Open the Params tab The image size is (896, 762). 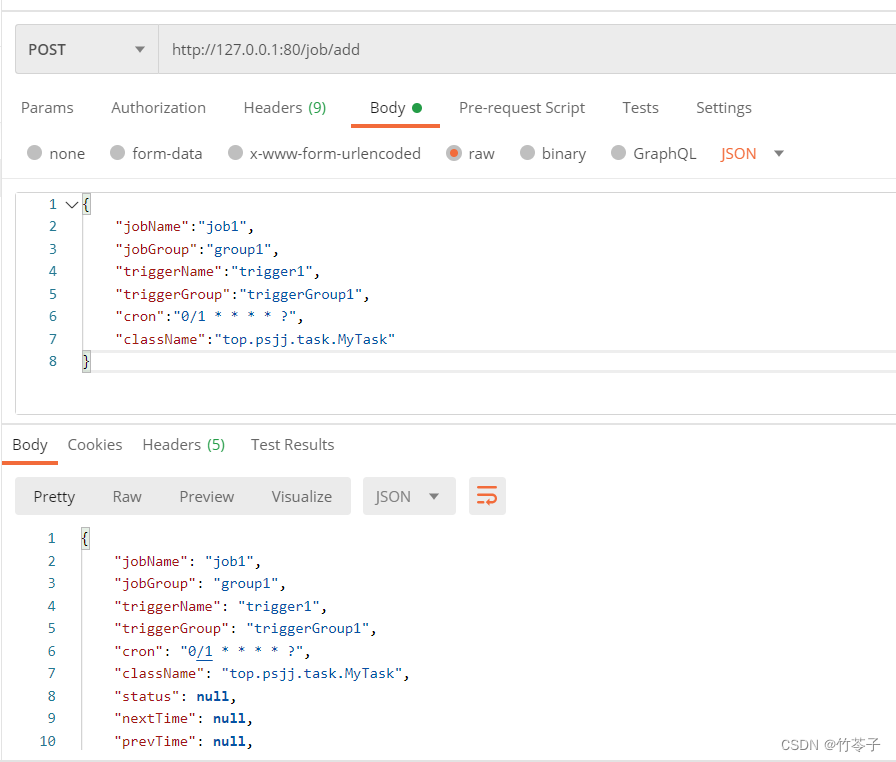[47, 108]
